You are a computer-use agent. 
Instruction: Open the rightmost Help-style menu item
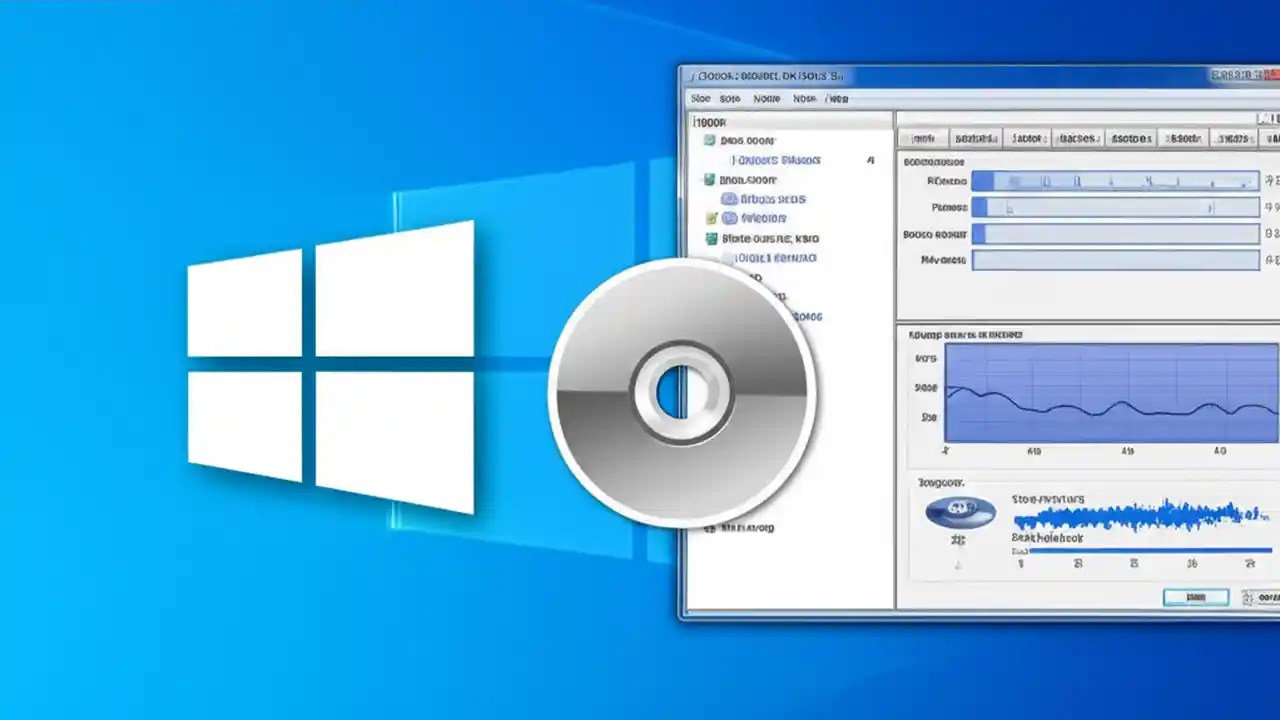[x=838, y=98]
